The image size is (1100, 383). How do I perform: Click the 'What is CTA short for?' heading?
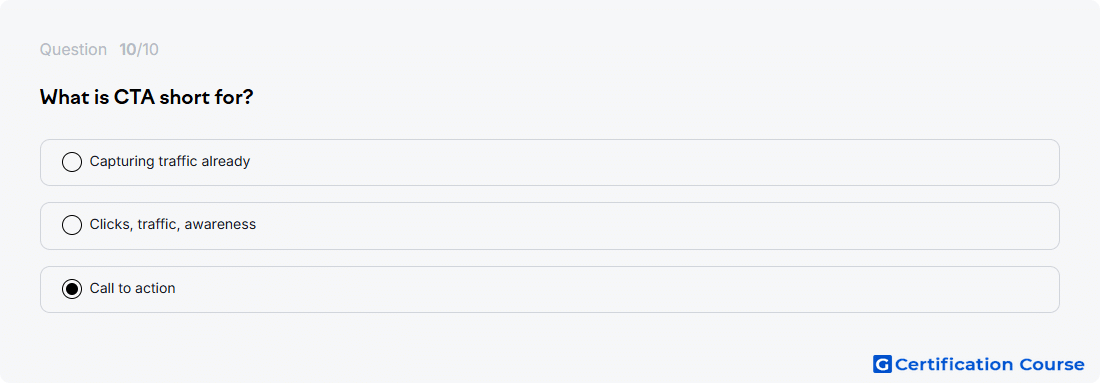pyautogui.click(x=146, y=97)
